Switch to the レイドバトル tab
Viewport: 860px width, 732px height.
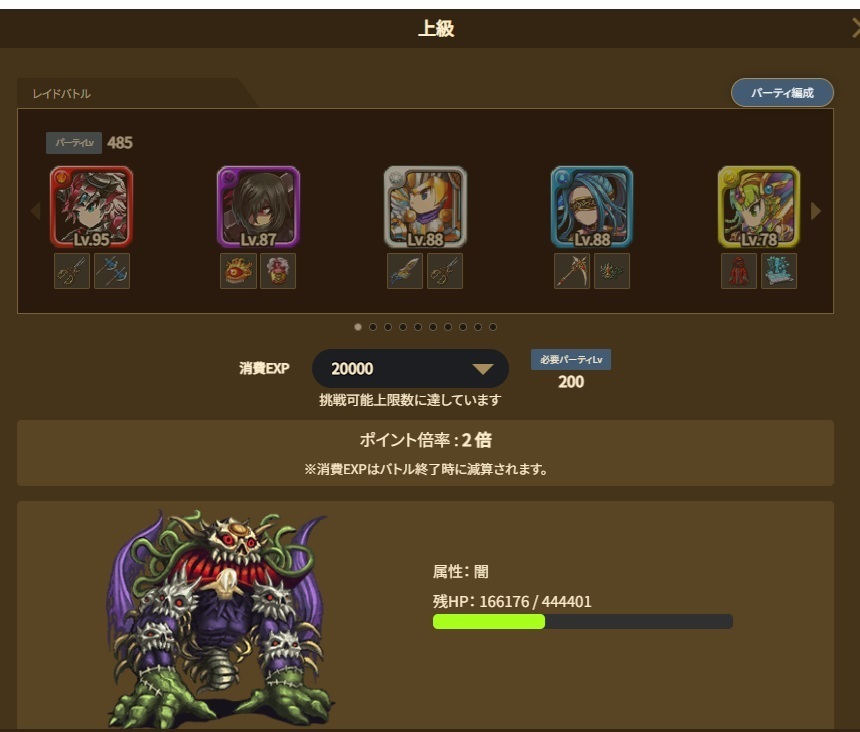(61, 94)
